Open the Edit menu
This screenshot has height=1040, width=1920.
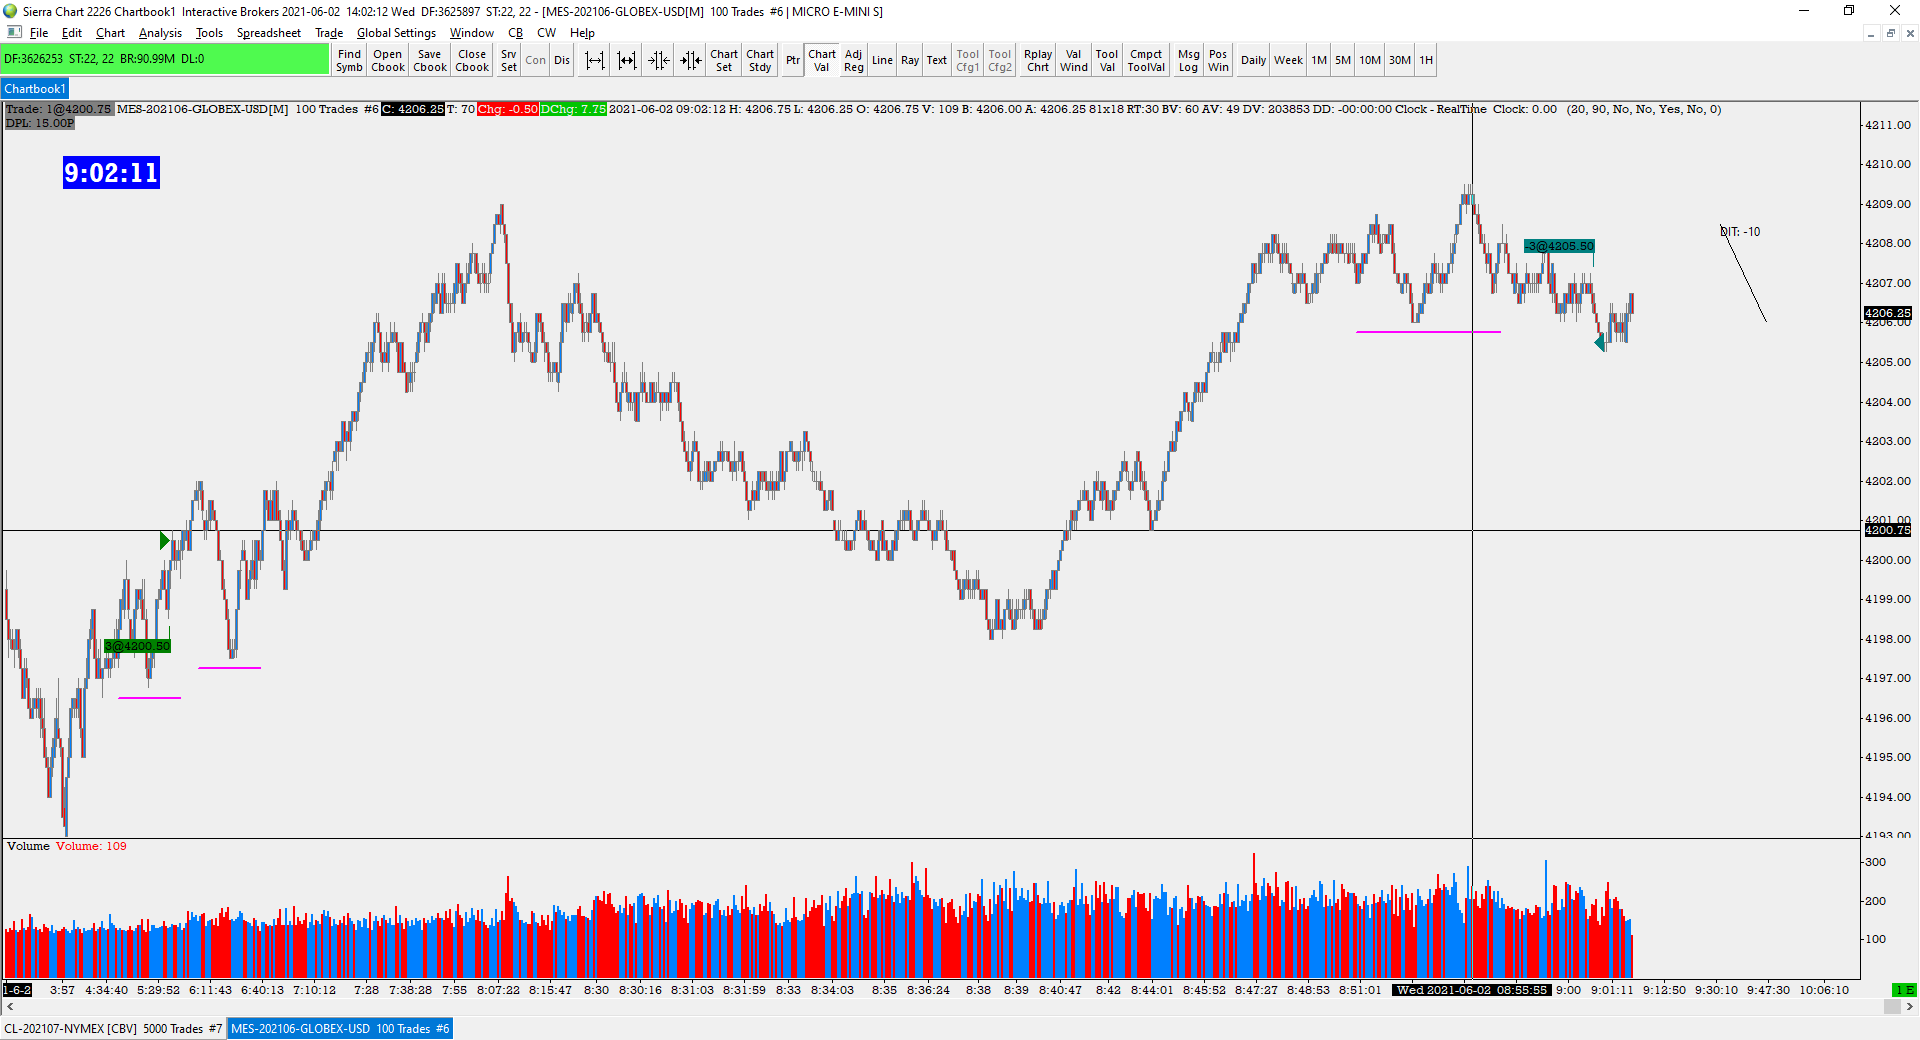click(x=72, y=33)
